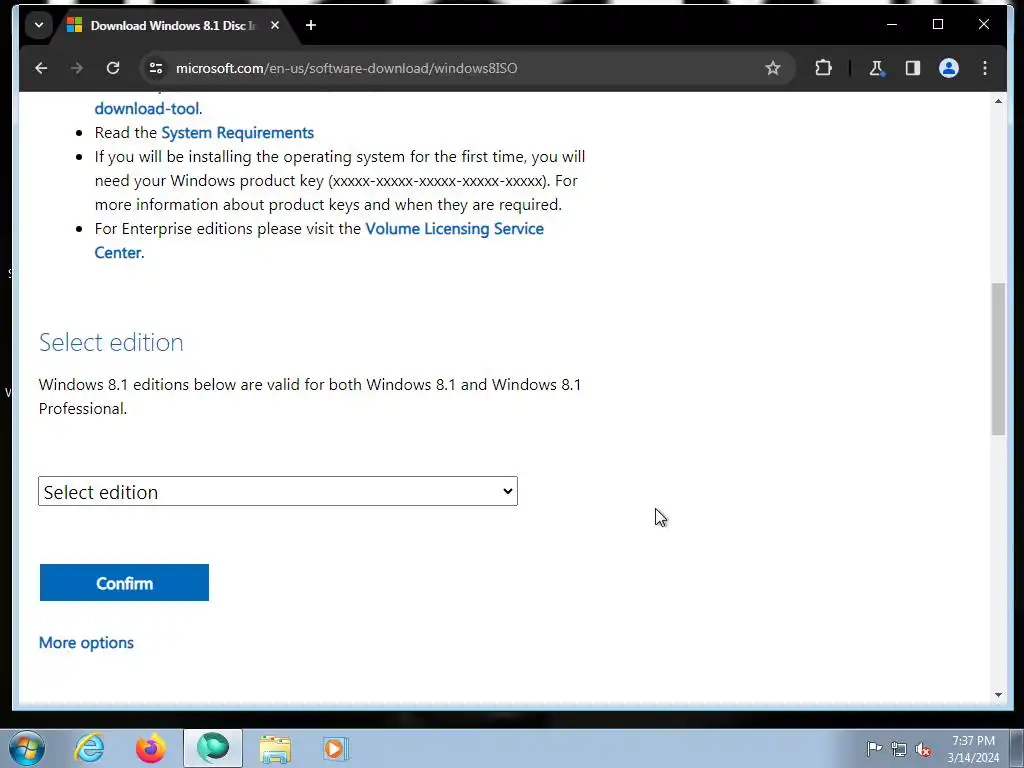
Task: Open a new browser tab
Action: coord(311,25)
